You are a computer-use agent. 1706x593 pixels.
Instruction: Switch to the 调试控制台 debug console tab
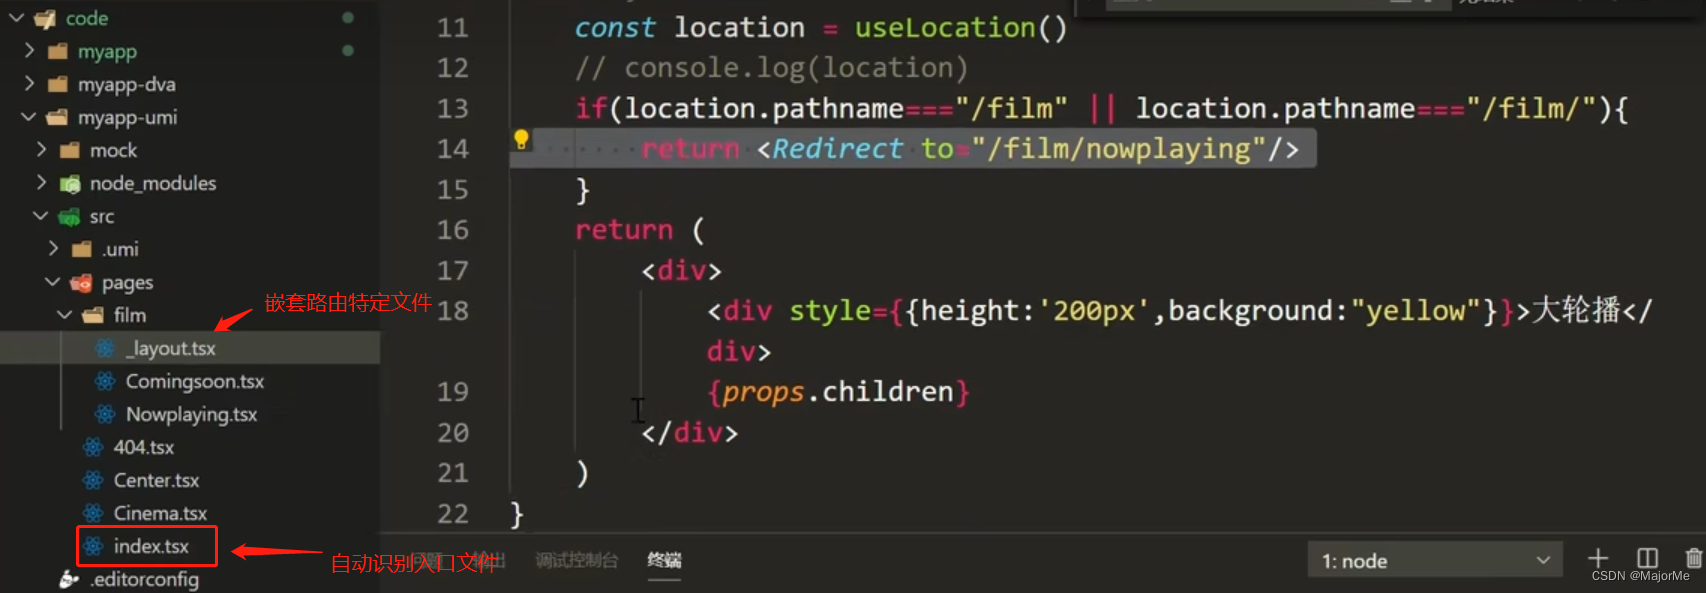click(577, 560)
